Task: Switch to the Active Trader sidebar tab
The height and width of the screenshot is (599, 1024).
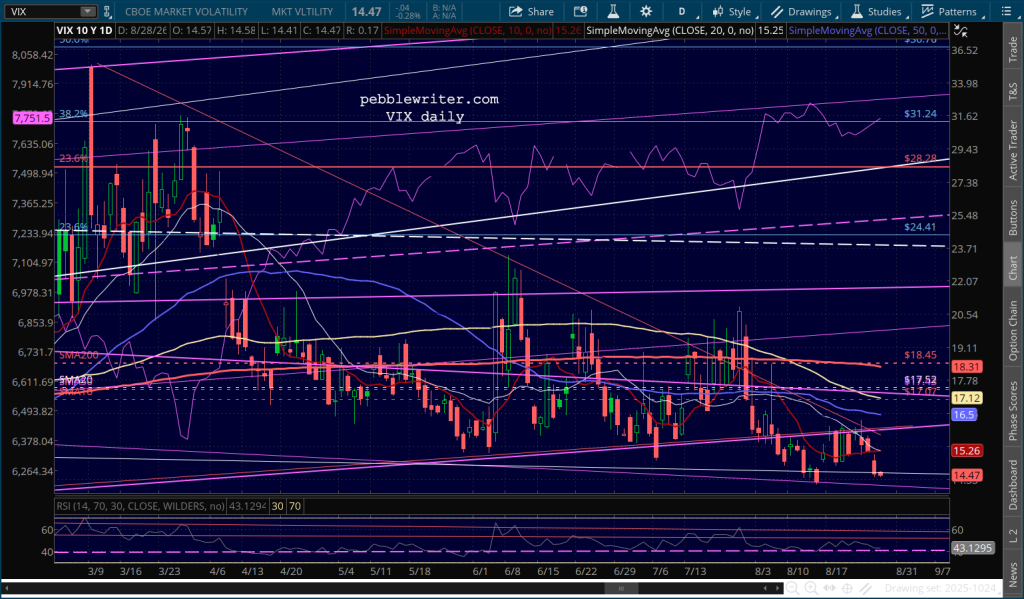Action: (1013, 149)
